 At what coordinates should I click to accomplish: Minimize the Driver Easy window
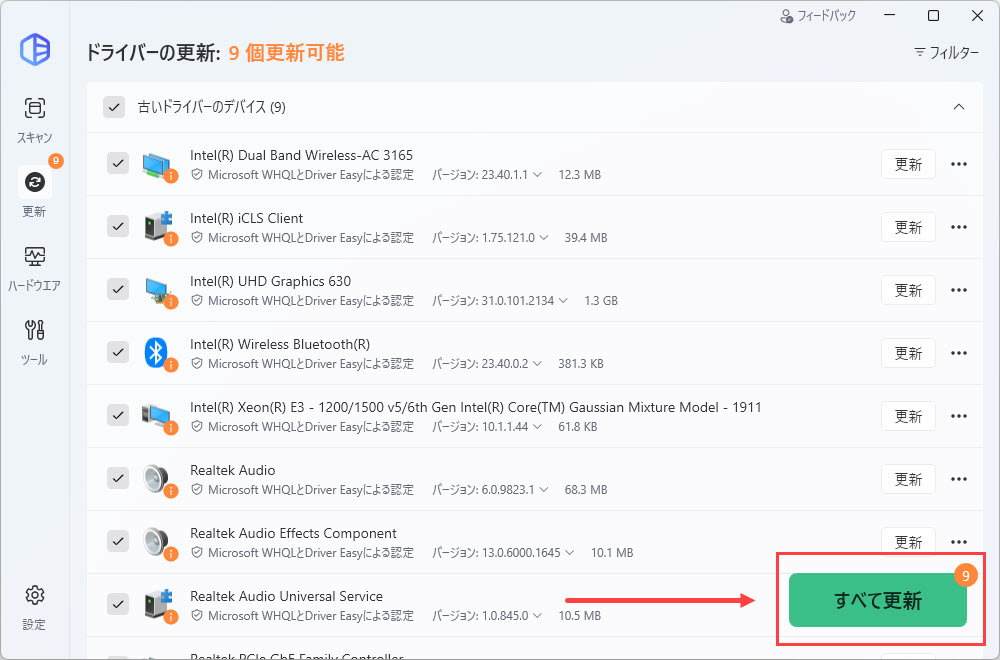pos(889,16)
